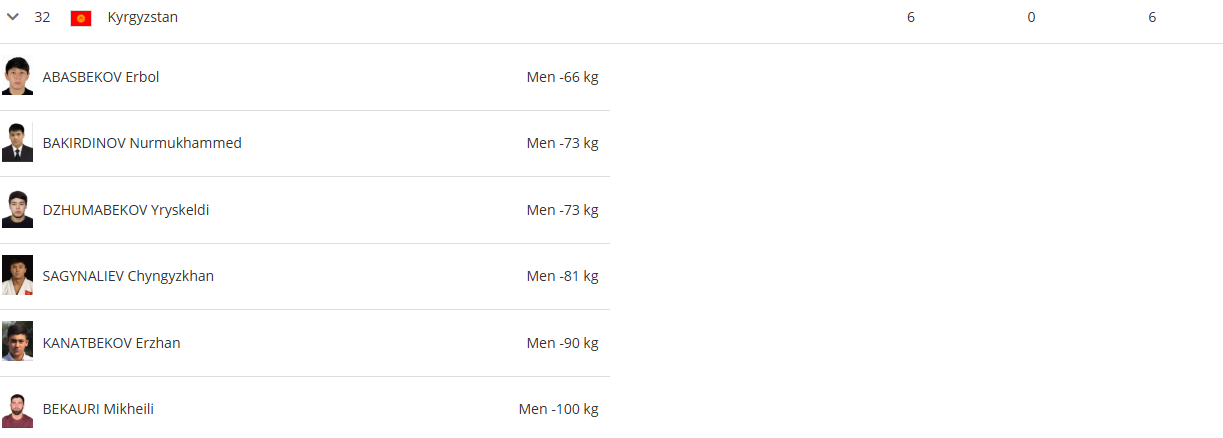Viewport: 1223px width, 438px height.
Task: Click the Men -90 kg category
Action: [x=562, y=343]
